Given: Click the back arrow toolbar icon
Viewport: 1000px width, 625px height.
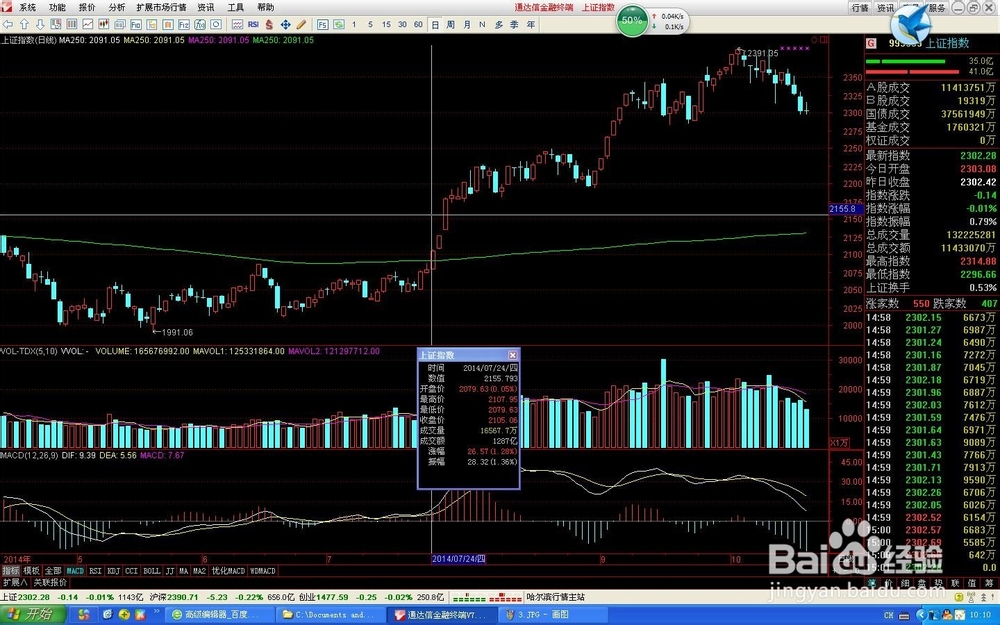Looking at the screenshot, I should click(x=8, y=24).
